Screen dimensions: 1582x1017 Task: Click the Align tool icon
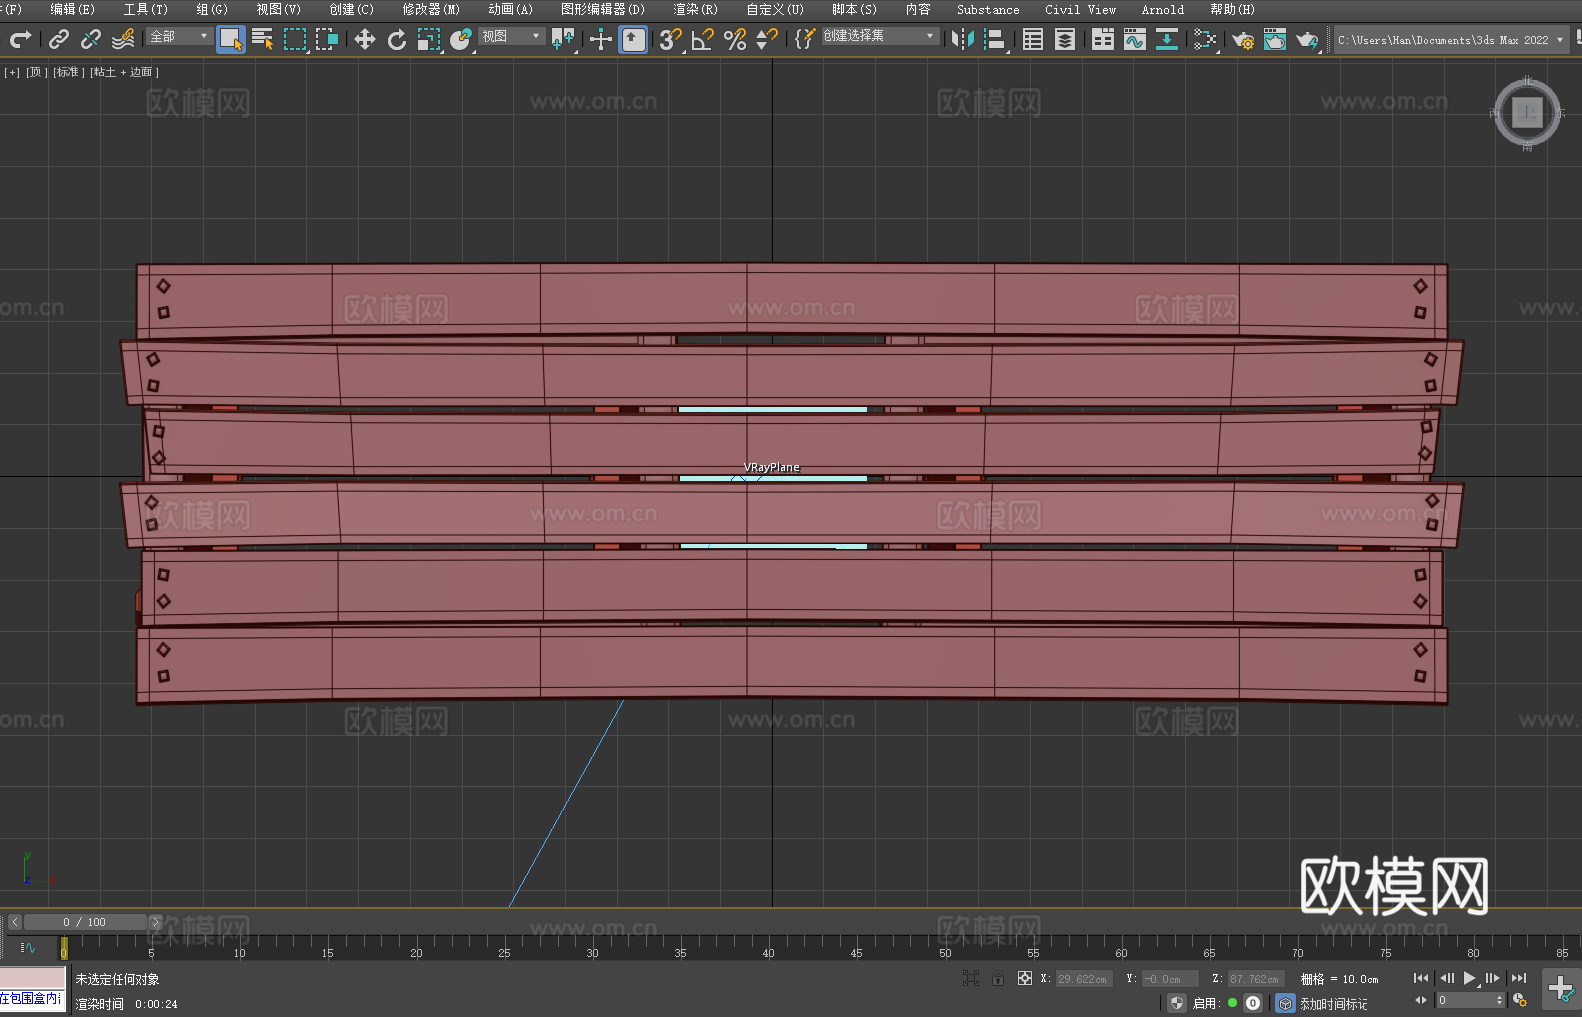(995, 39)
